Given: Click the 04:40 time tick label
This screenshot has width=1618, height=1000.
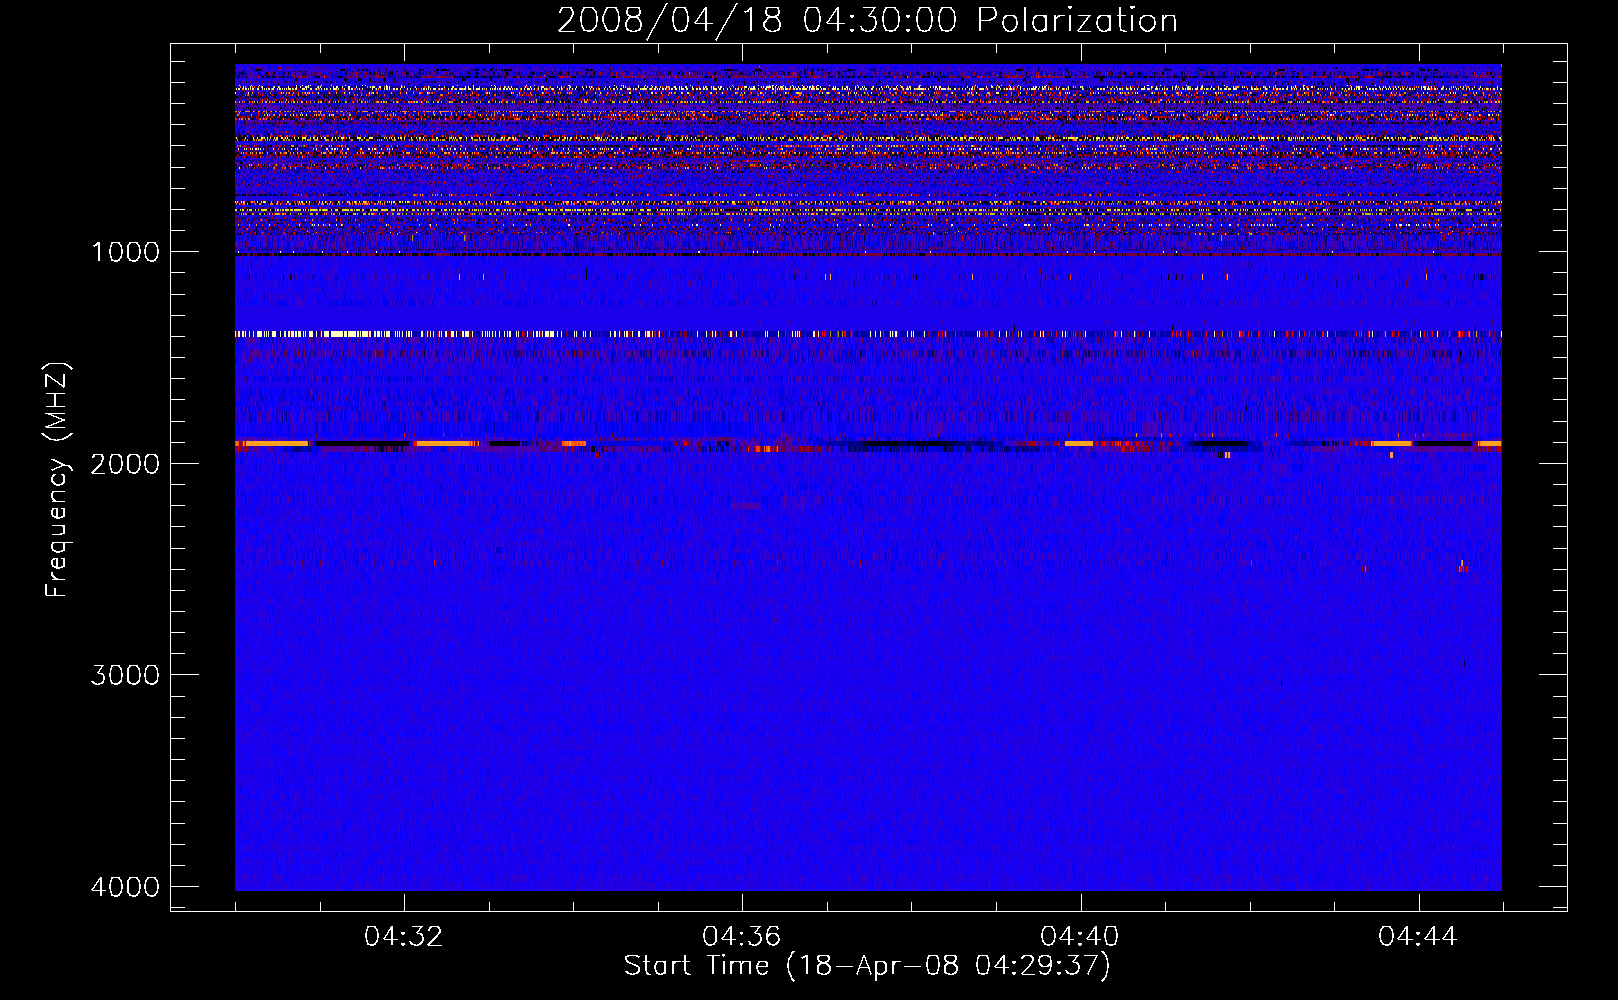Looking at the screenshot, I should click(1080, 937).
